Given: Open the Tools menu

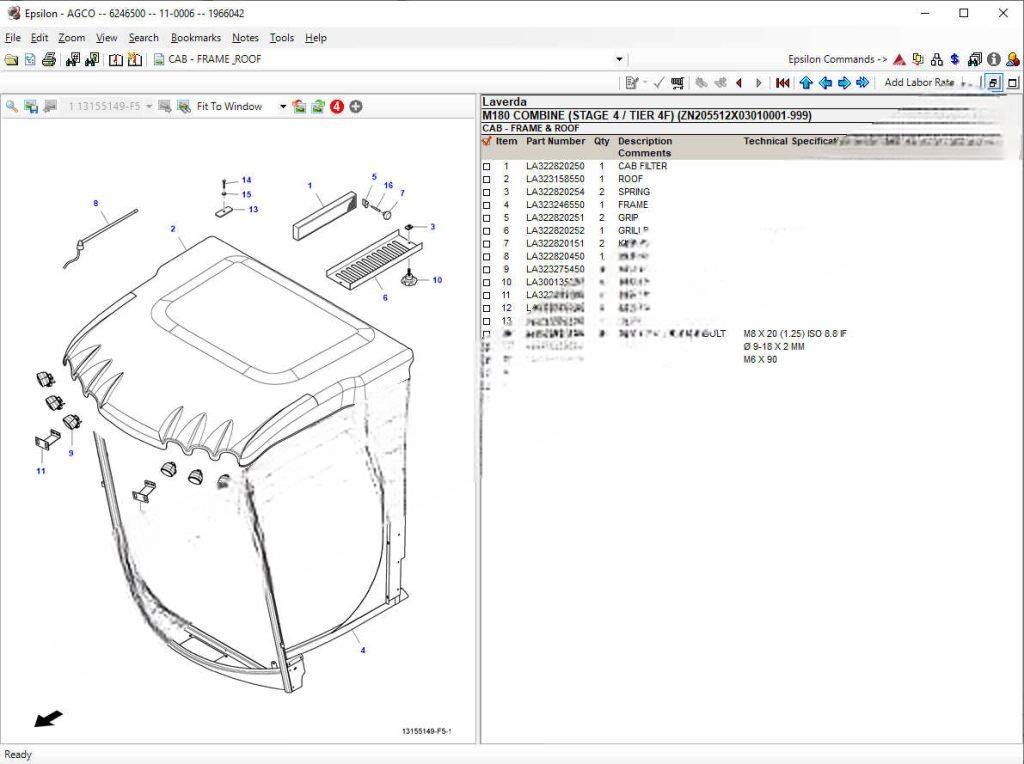Looking at the screenshot, I should (x=282, y=38).
